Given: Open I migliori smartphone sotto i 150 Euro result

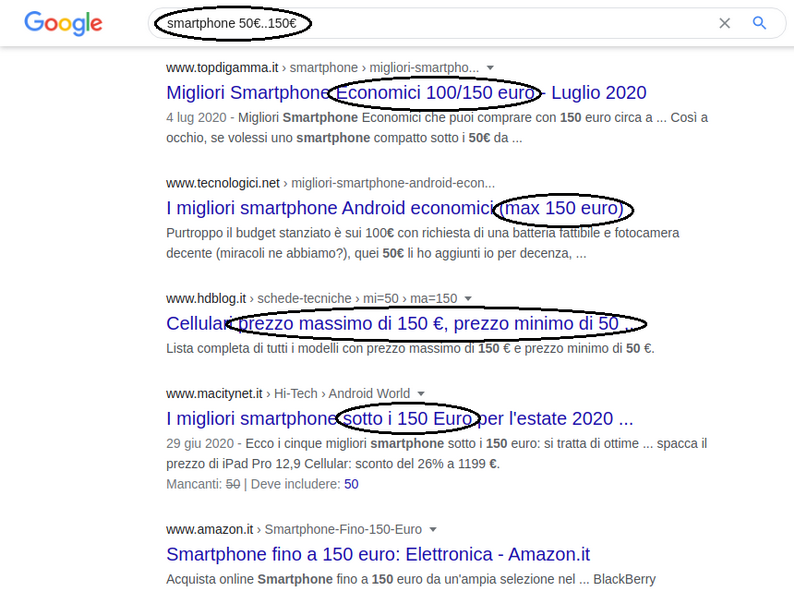Looking at the screenshot, I should click(400, 419).
